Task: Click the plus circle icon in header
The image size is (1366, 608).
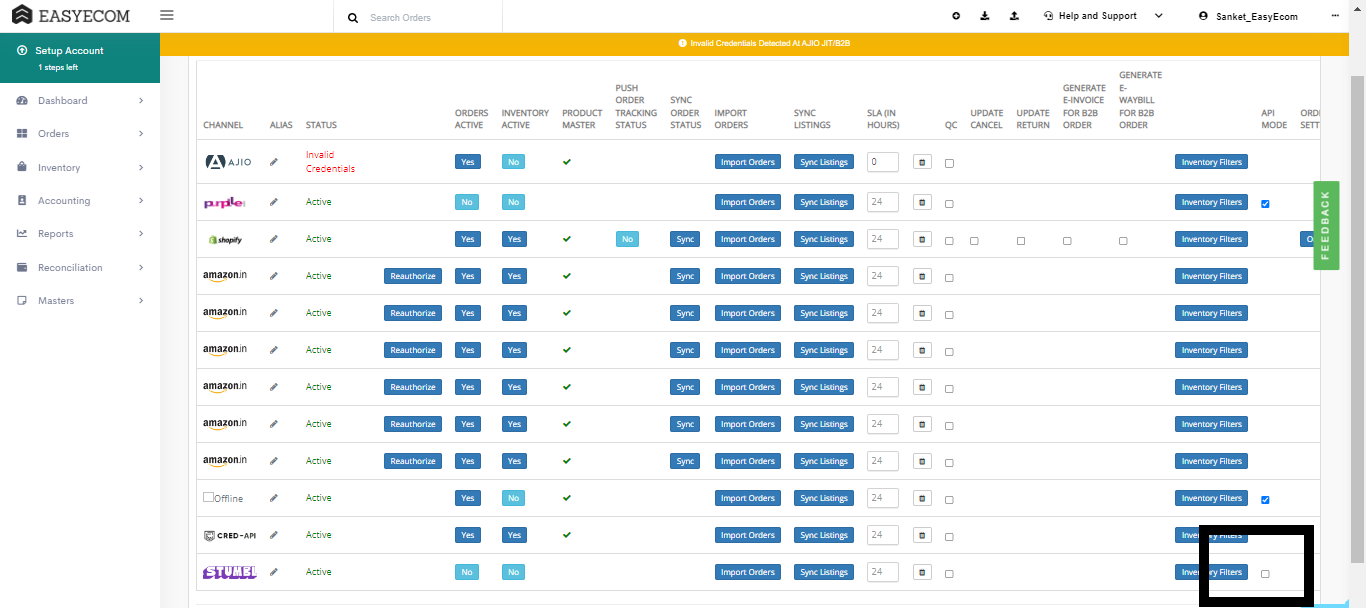Action: coord(956,16)
